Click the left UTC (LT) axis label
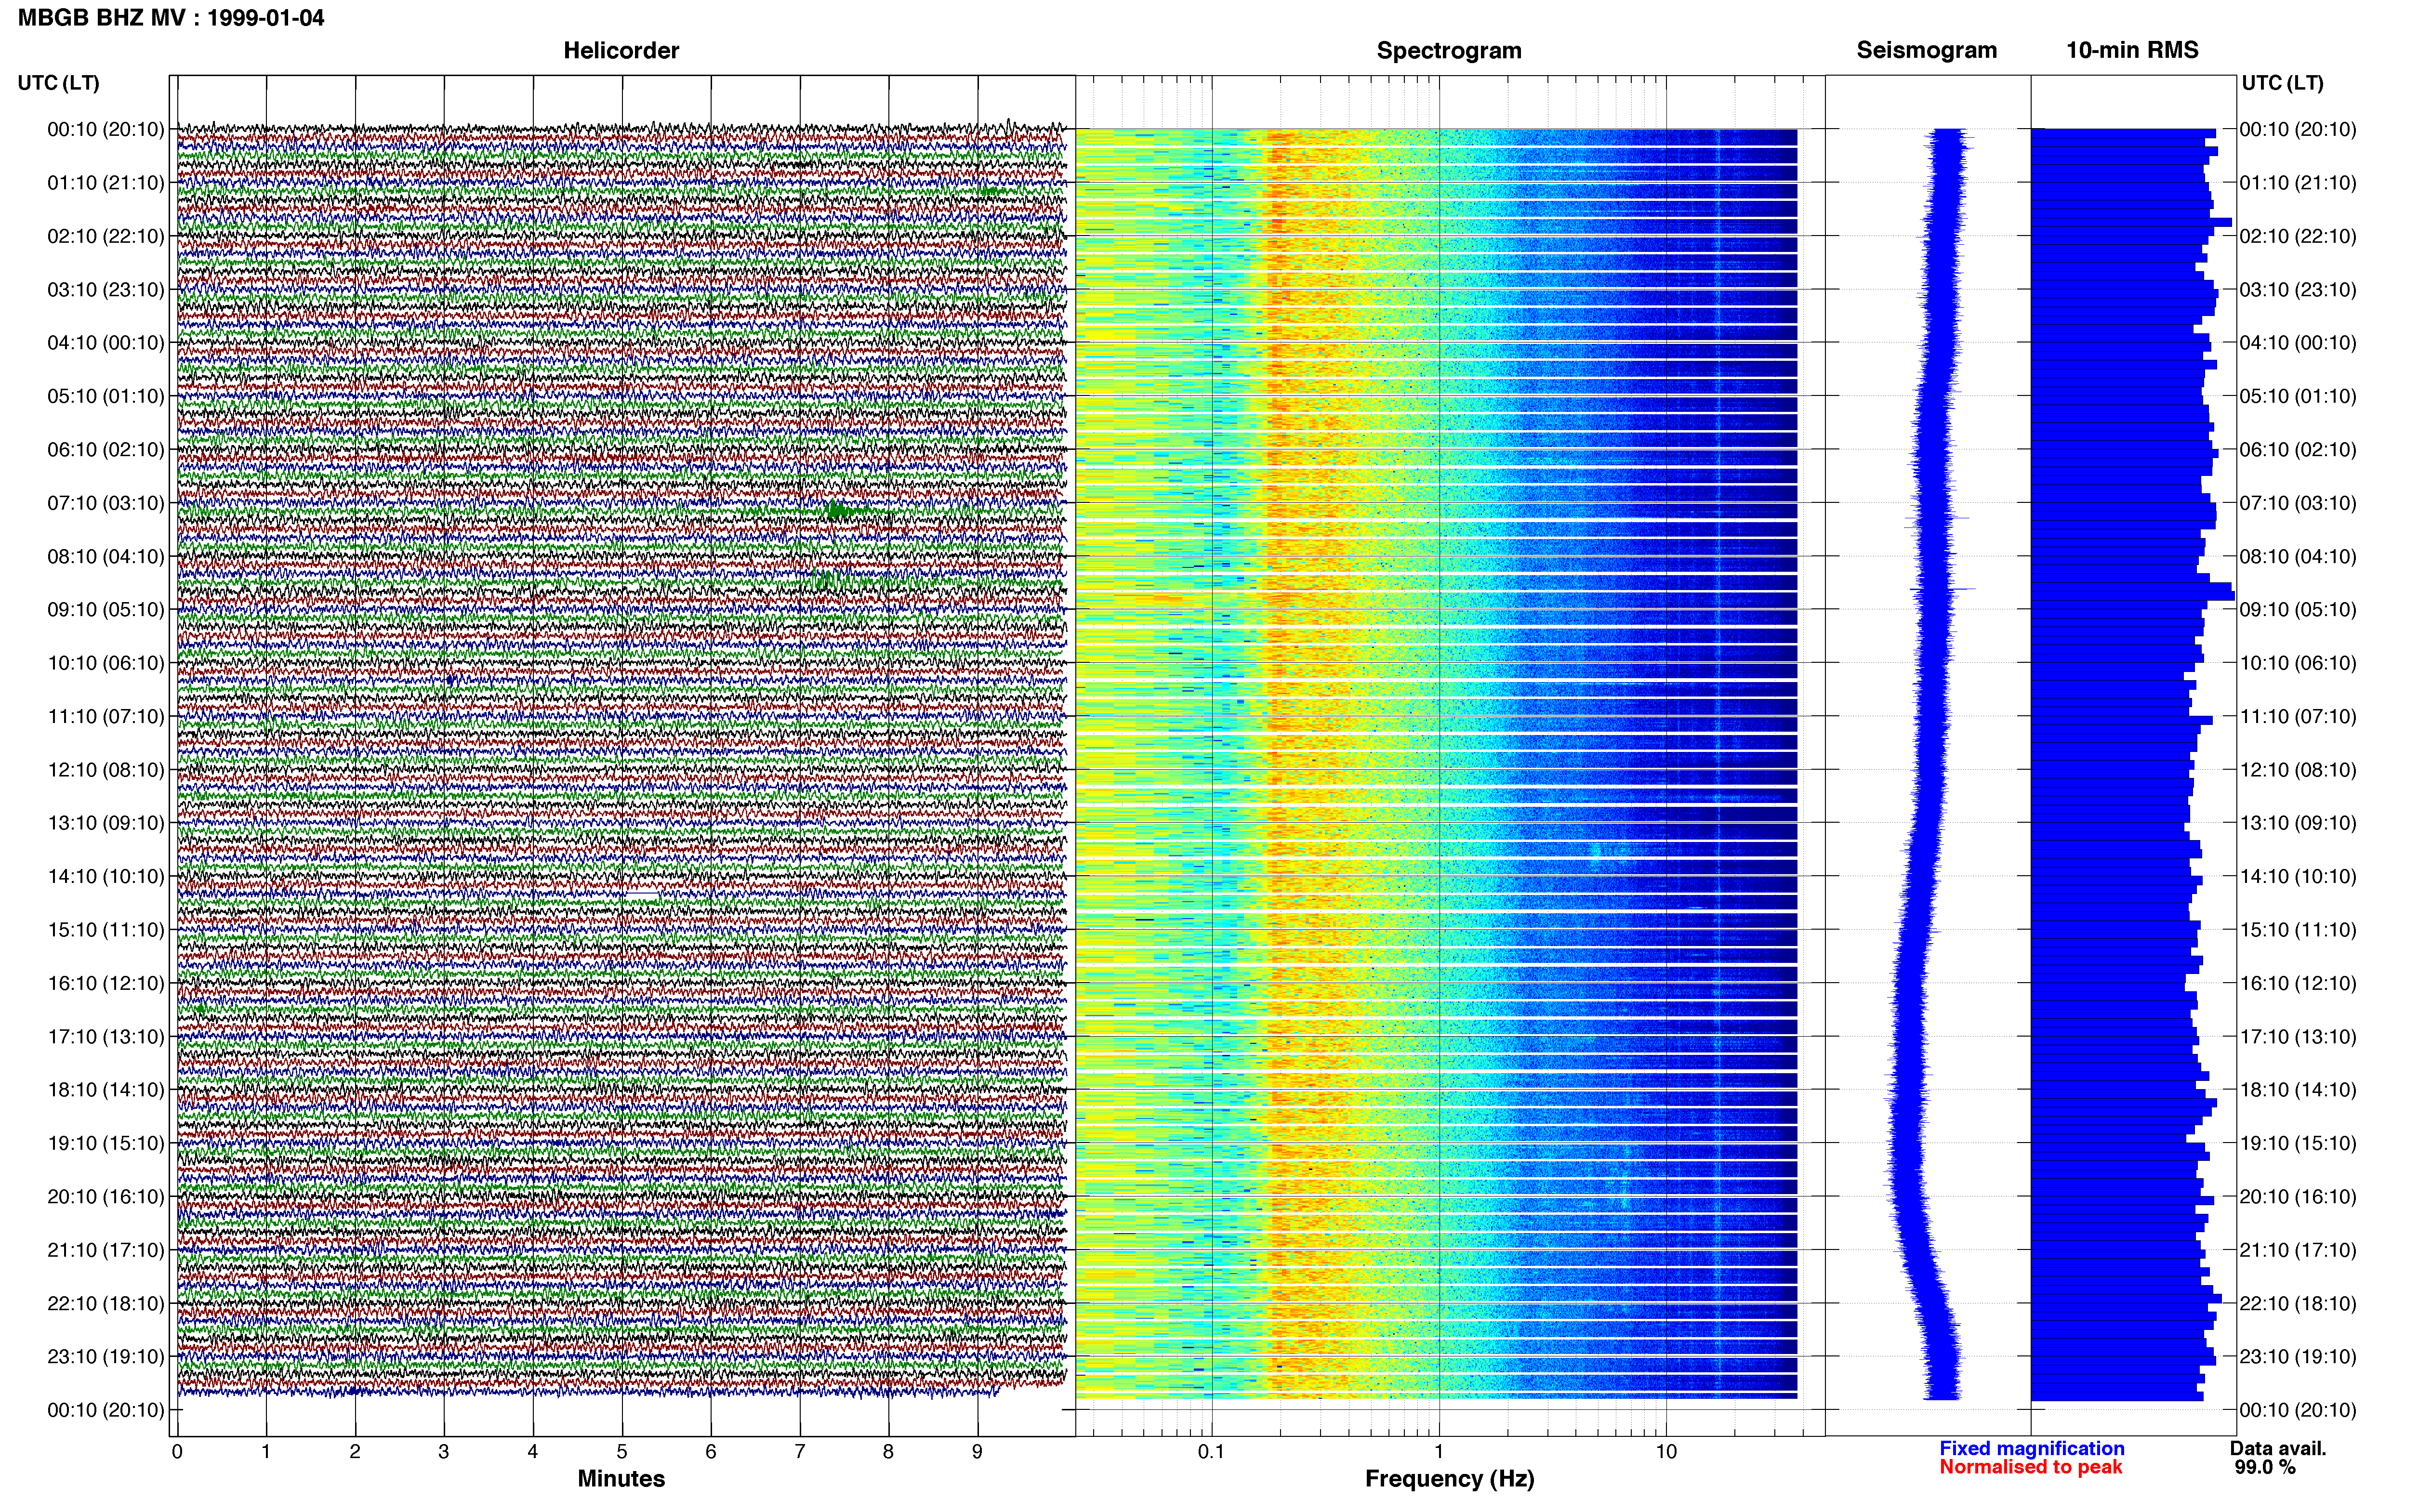 pyautogui.click(x=58, y=83)
